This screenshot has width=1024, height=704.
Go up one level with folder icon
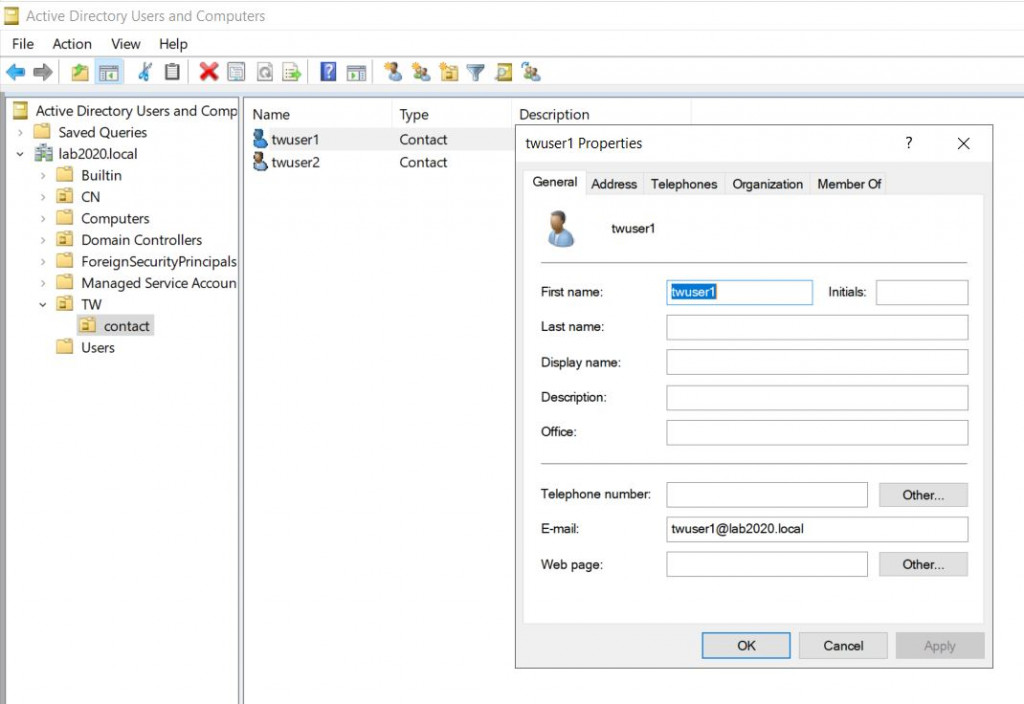pos(80,72)
